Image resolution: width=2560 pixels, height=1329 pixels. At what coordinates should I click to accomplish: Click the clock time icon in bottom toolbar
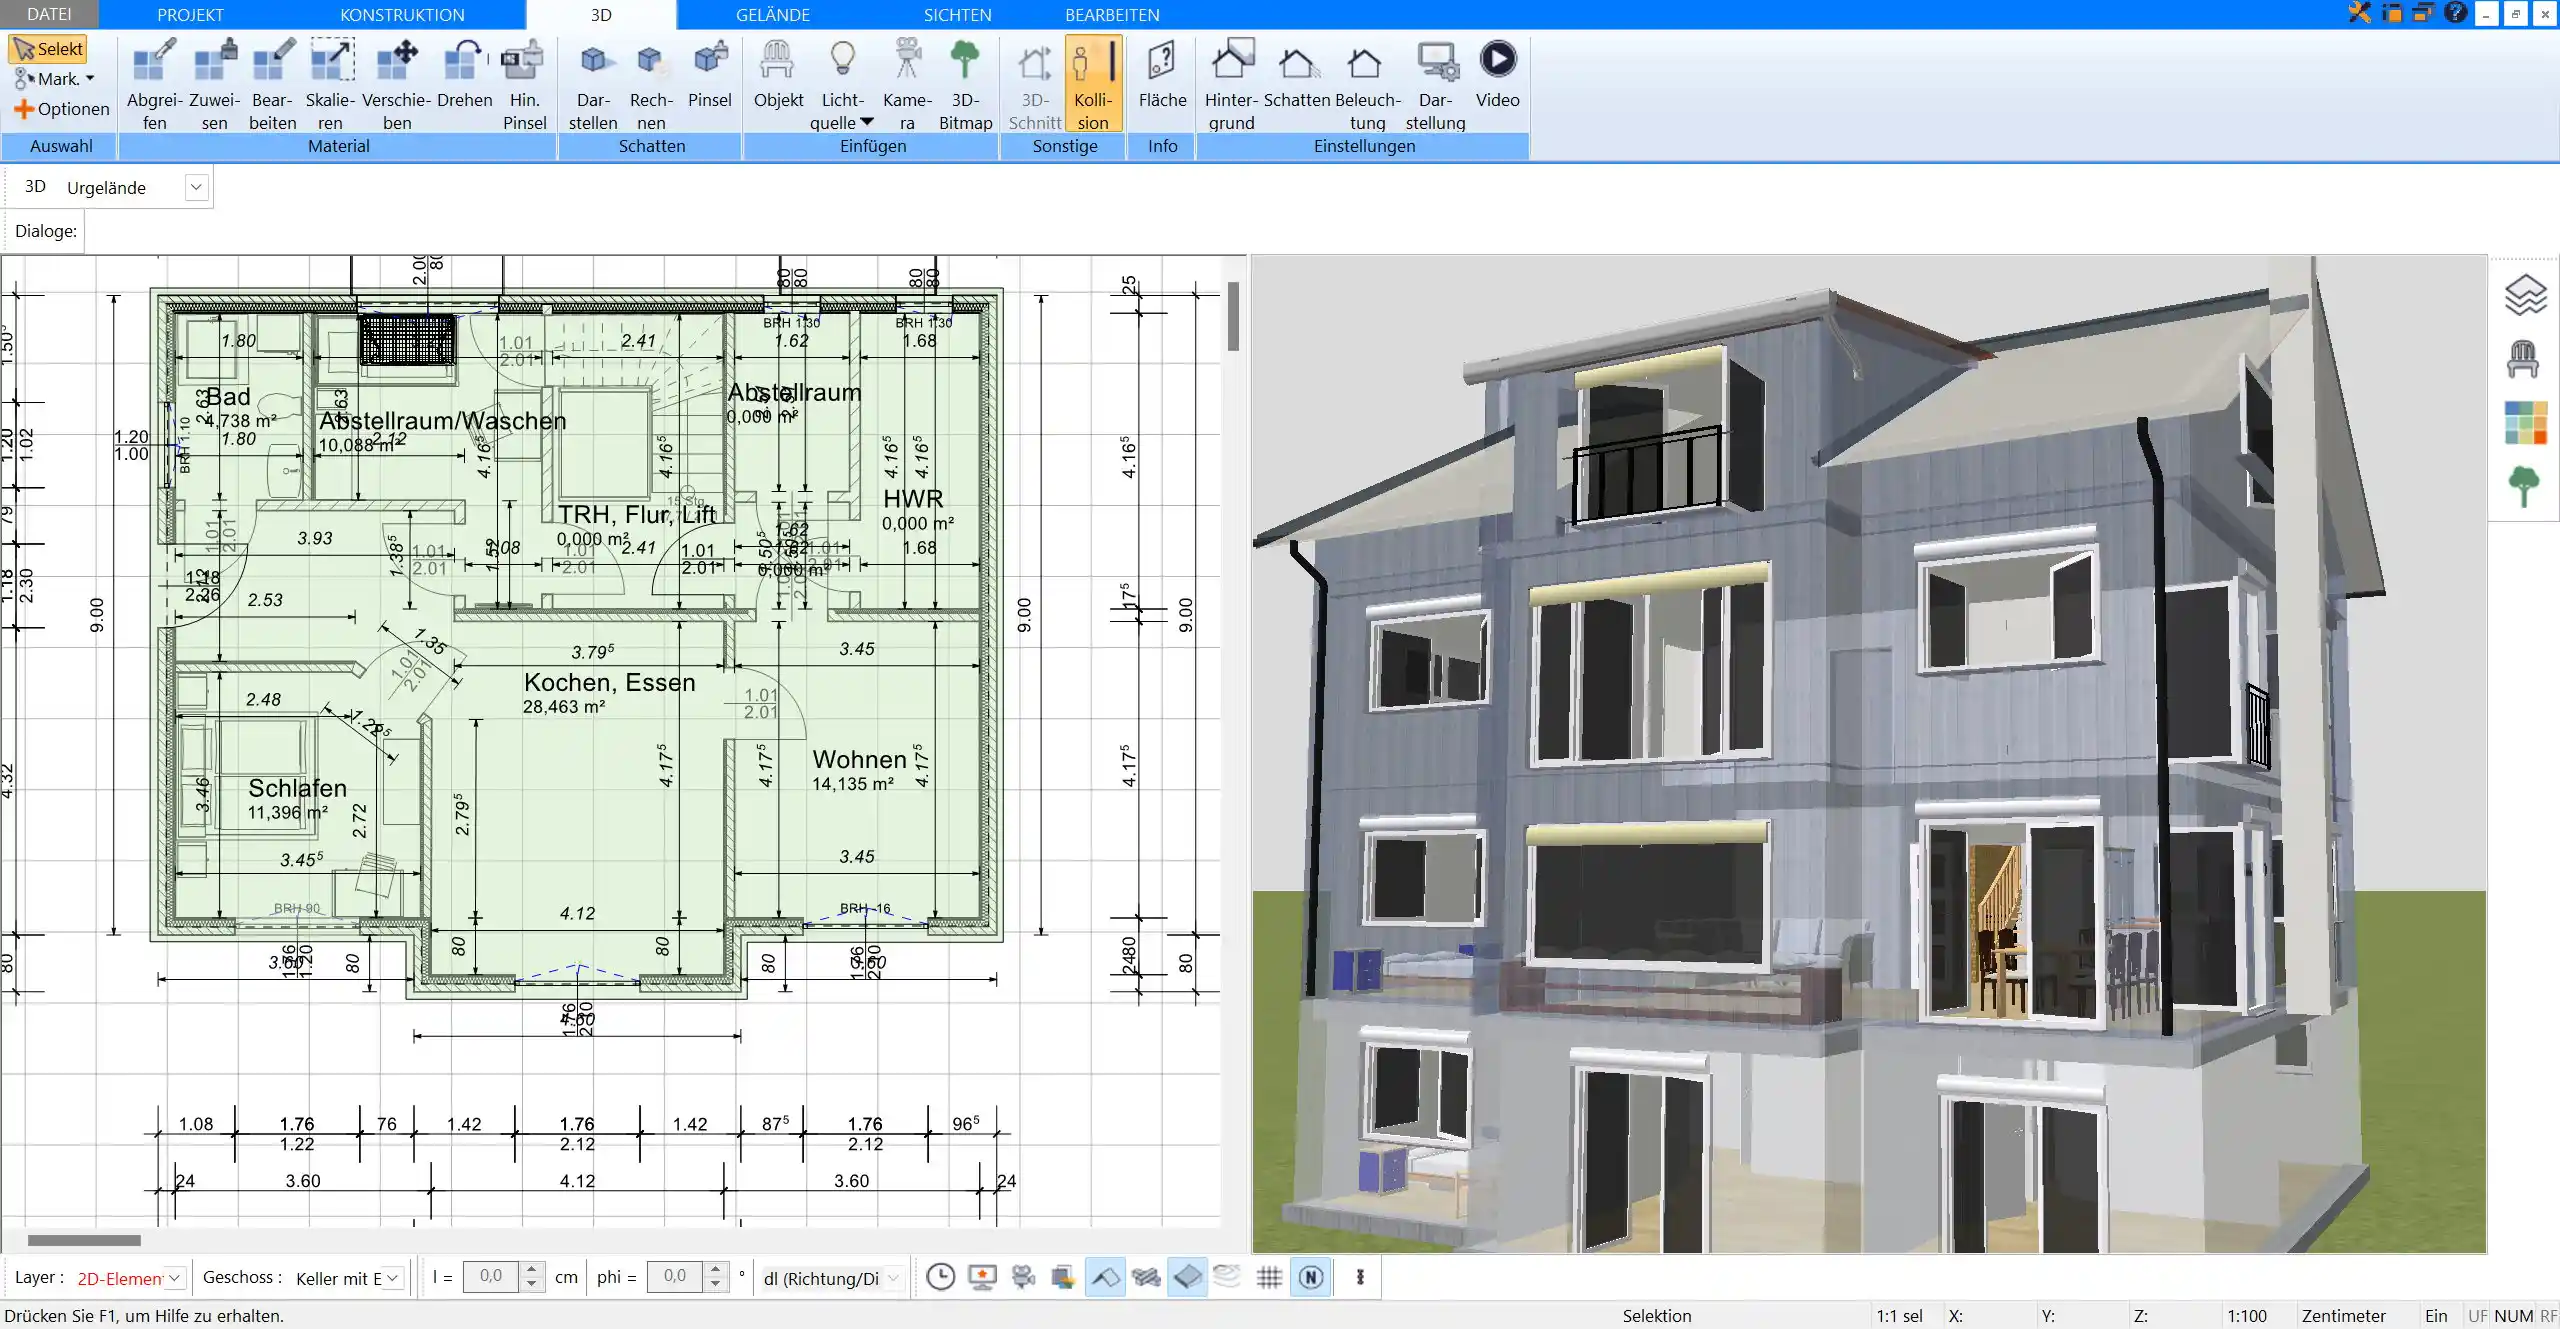point(940,1277)
